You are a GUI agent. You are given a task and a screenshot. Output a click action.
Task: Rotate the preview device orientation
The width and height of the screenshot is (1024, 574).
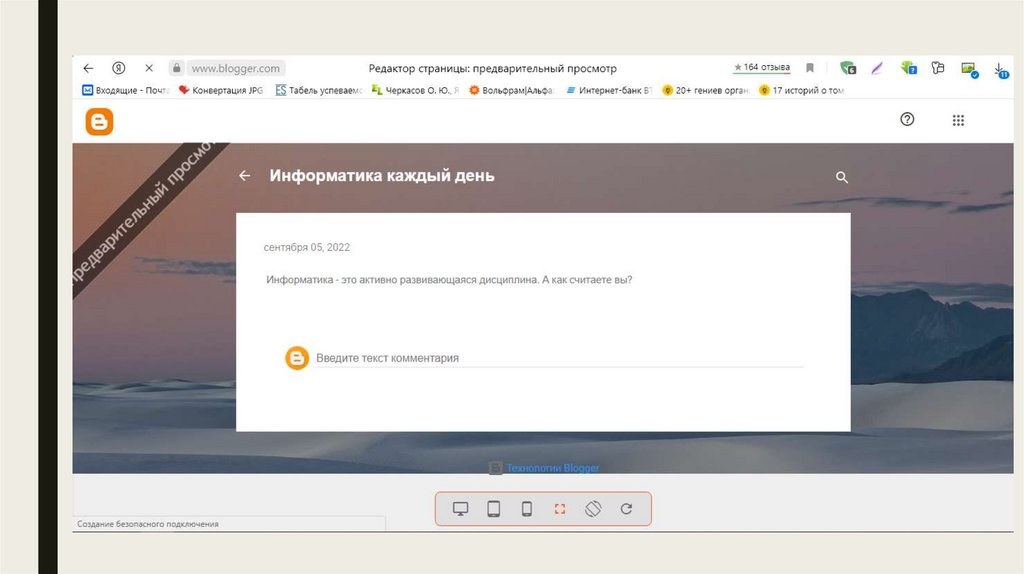[x=593, y=509]
